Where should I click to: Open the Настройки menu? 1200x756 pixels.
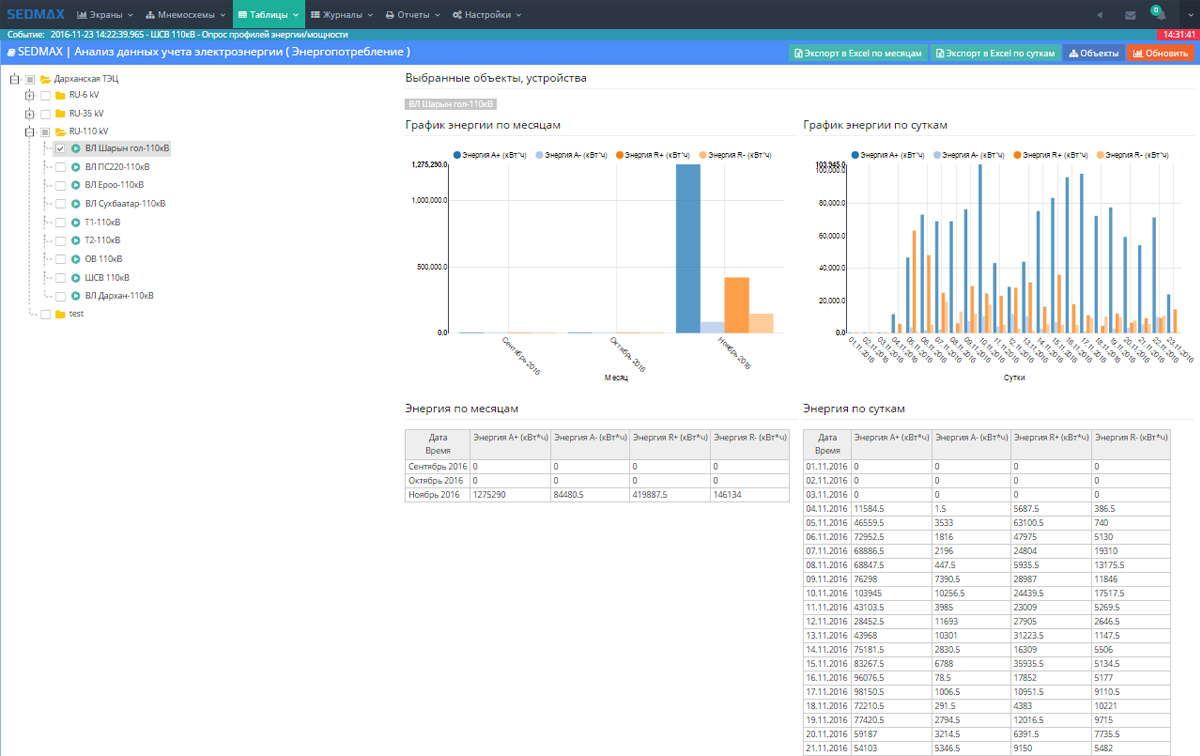487,15
